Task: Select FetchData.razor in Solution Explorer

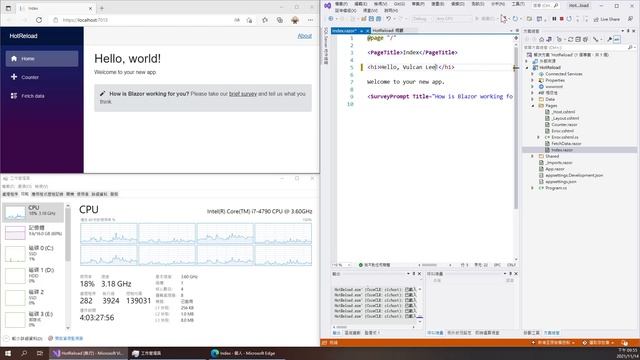Action: pos(566,144)
